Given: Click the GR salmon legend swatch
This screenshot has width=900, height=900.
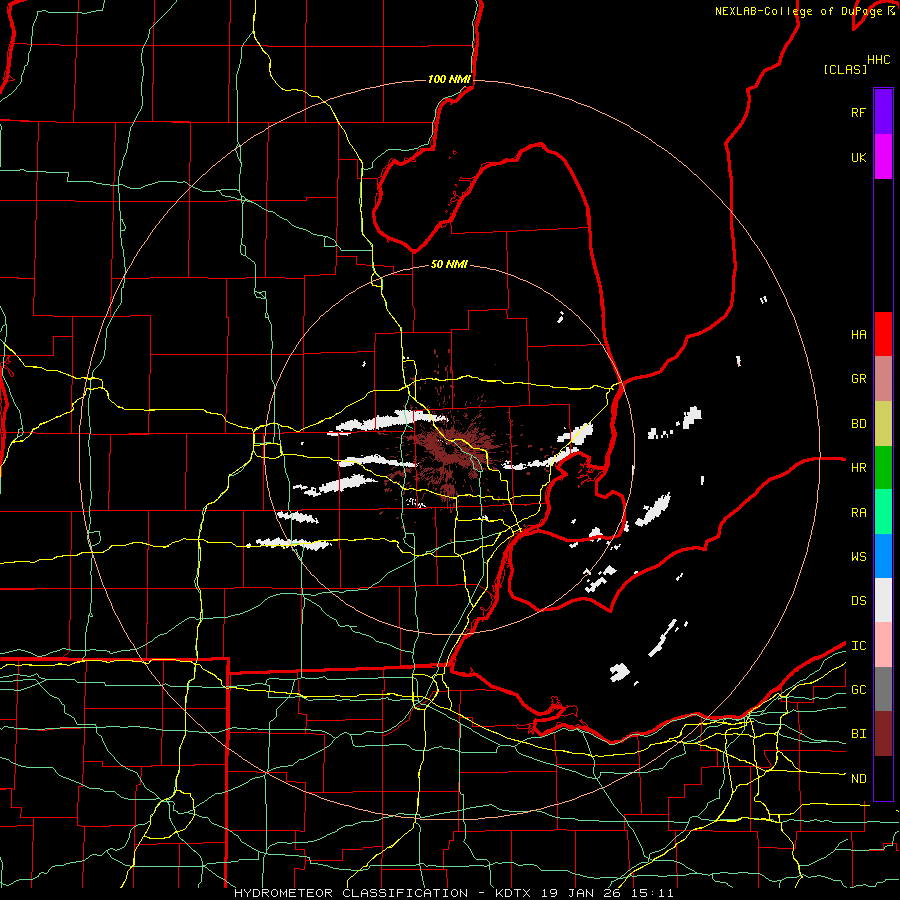Looking at the screenshot, I should click(883, 379).
